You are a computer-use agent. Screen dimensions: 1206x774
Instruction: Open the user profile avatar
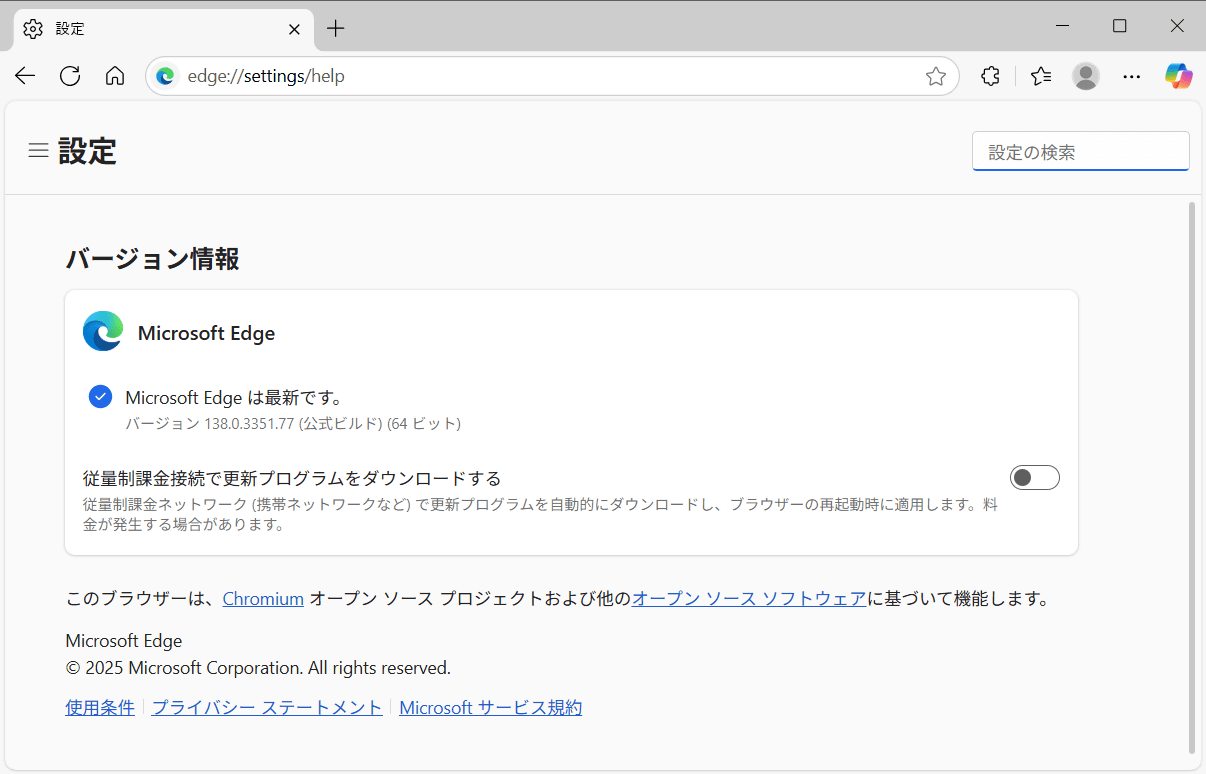(1086, 76)
